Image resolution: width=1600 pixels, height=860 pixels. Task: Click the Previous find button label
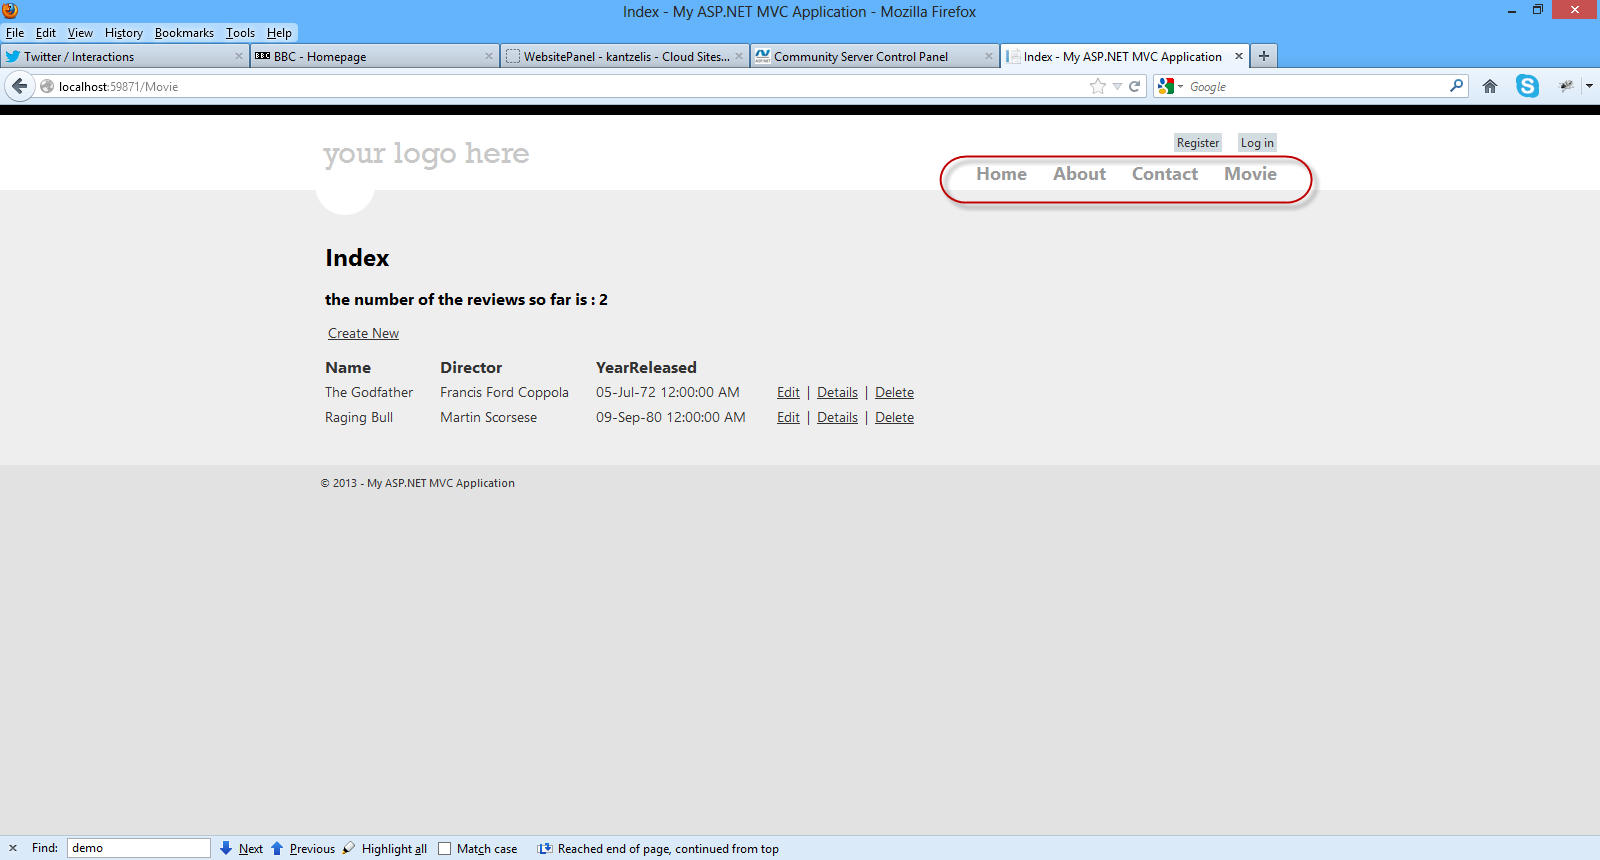[x=312, y=849]
